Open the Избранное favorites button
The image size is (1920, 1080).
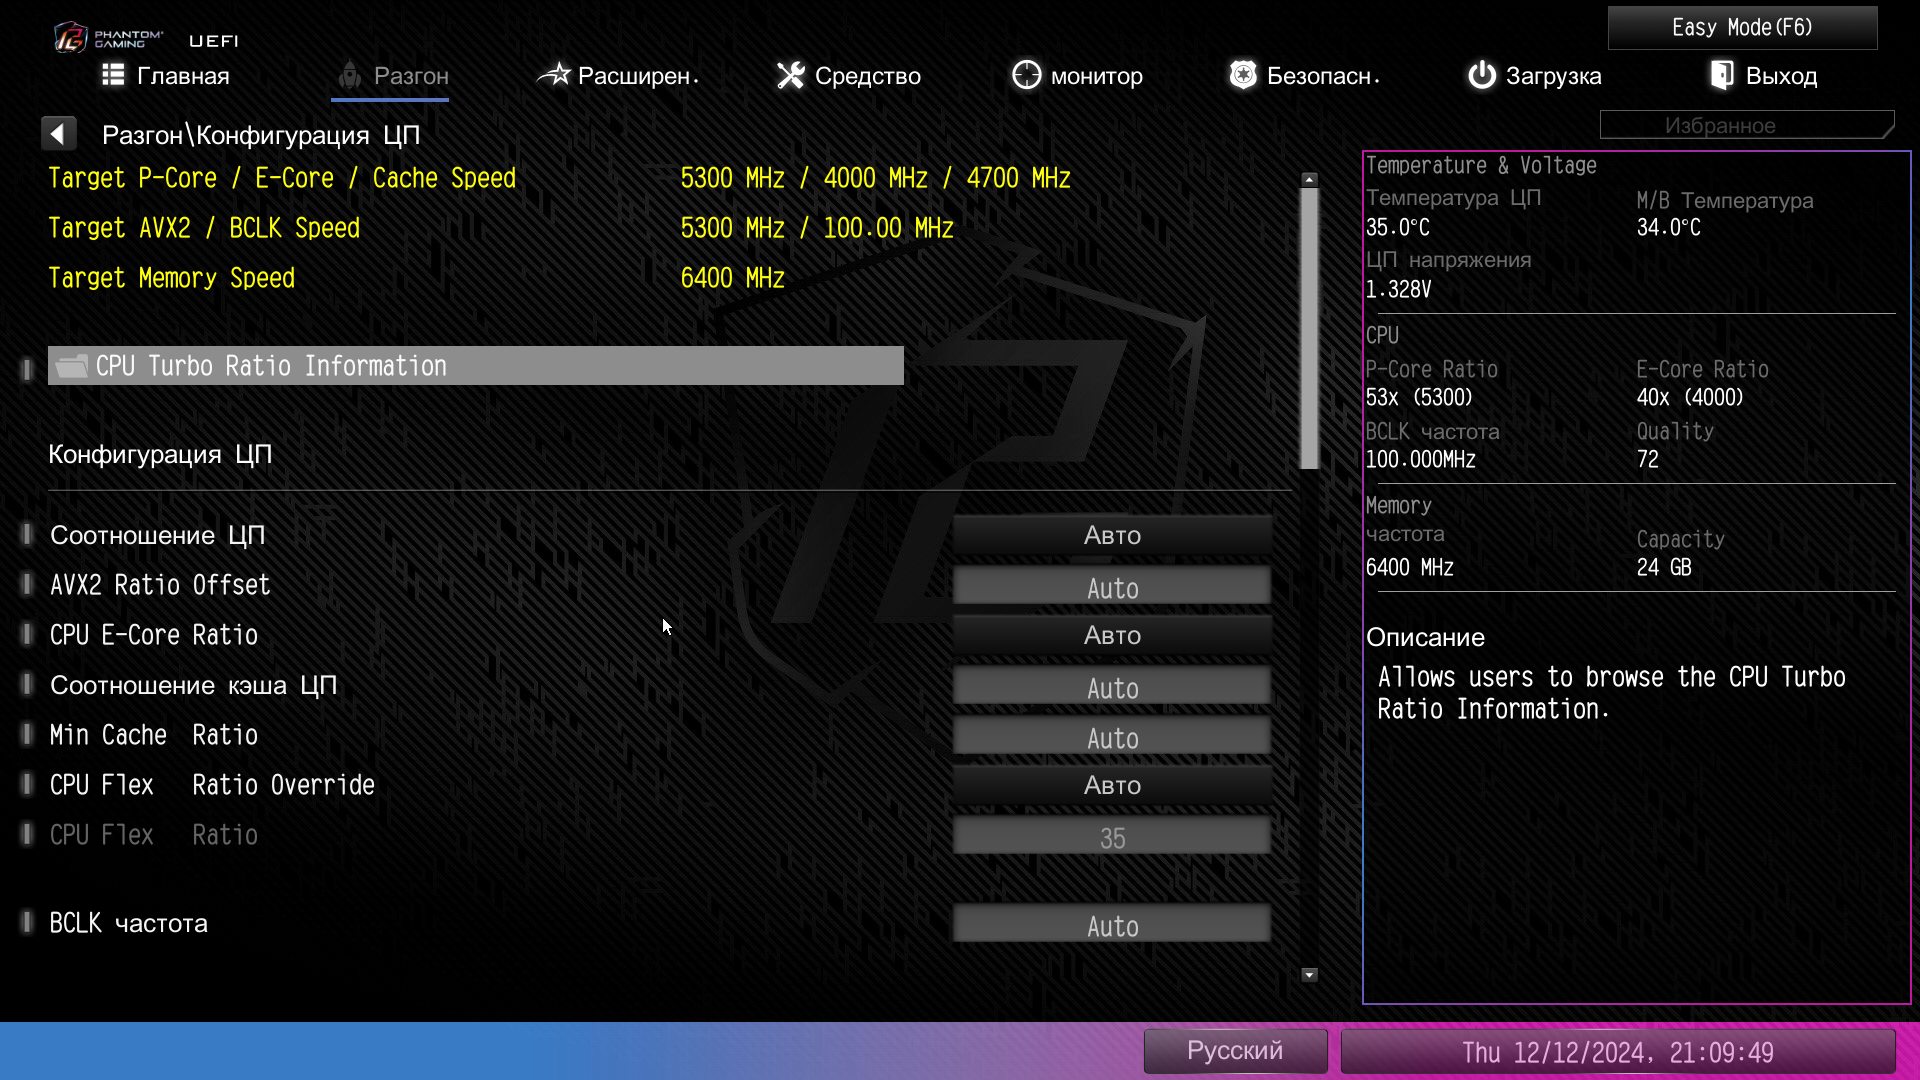[1745, 126]
